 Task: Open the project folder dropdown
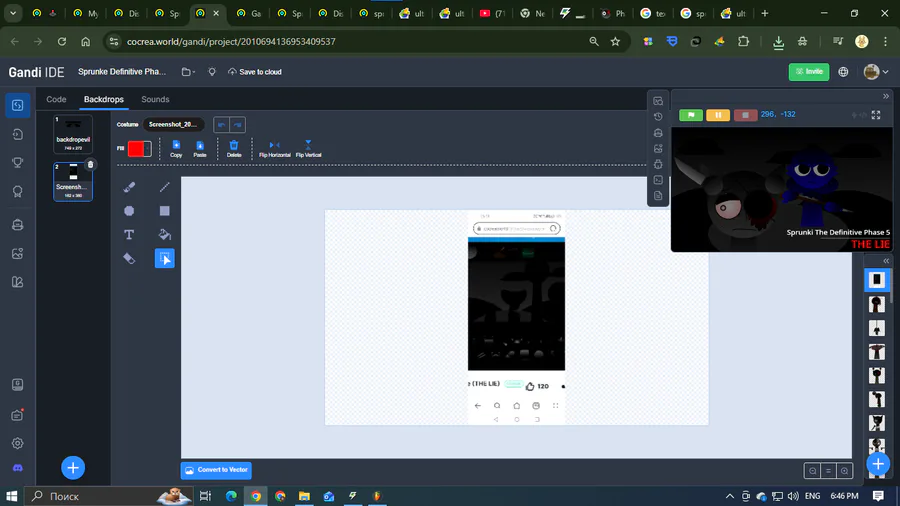188,72
